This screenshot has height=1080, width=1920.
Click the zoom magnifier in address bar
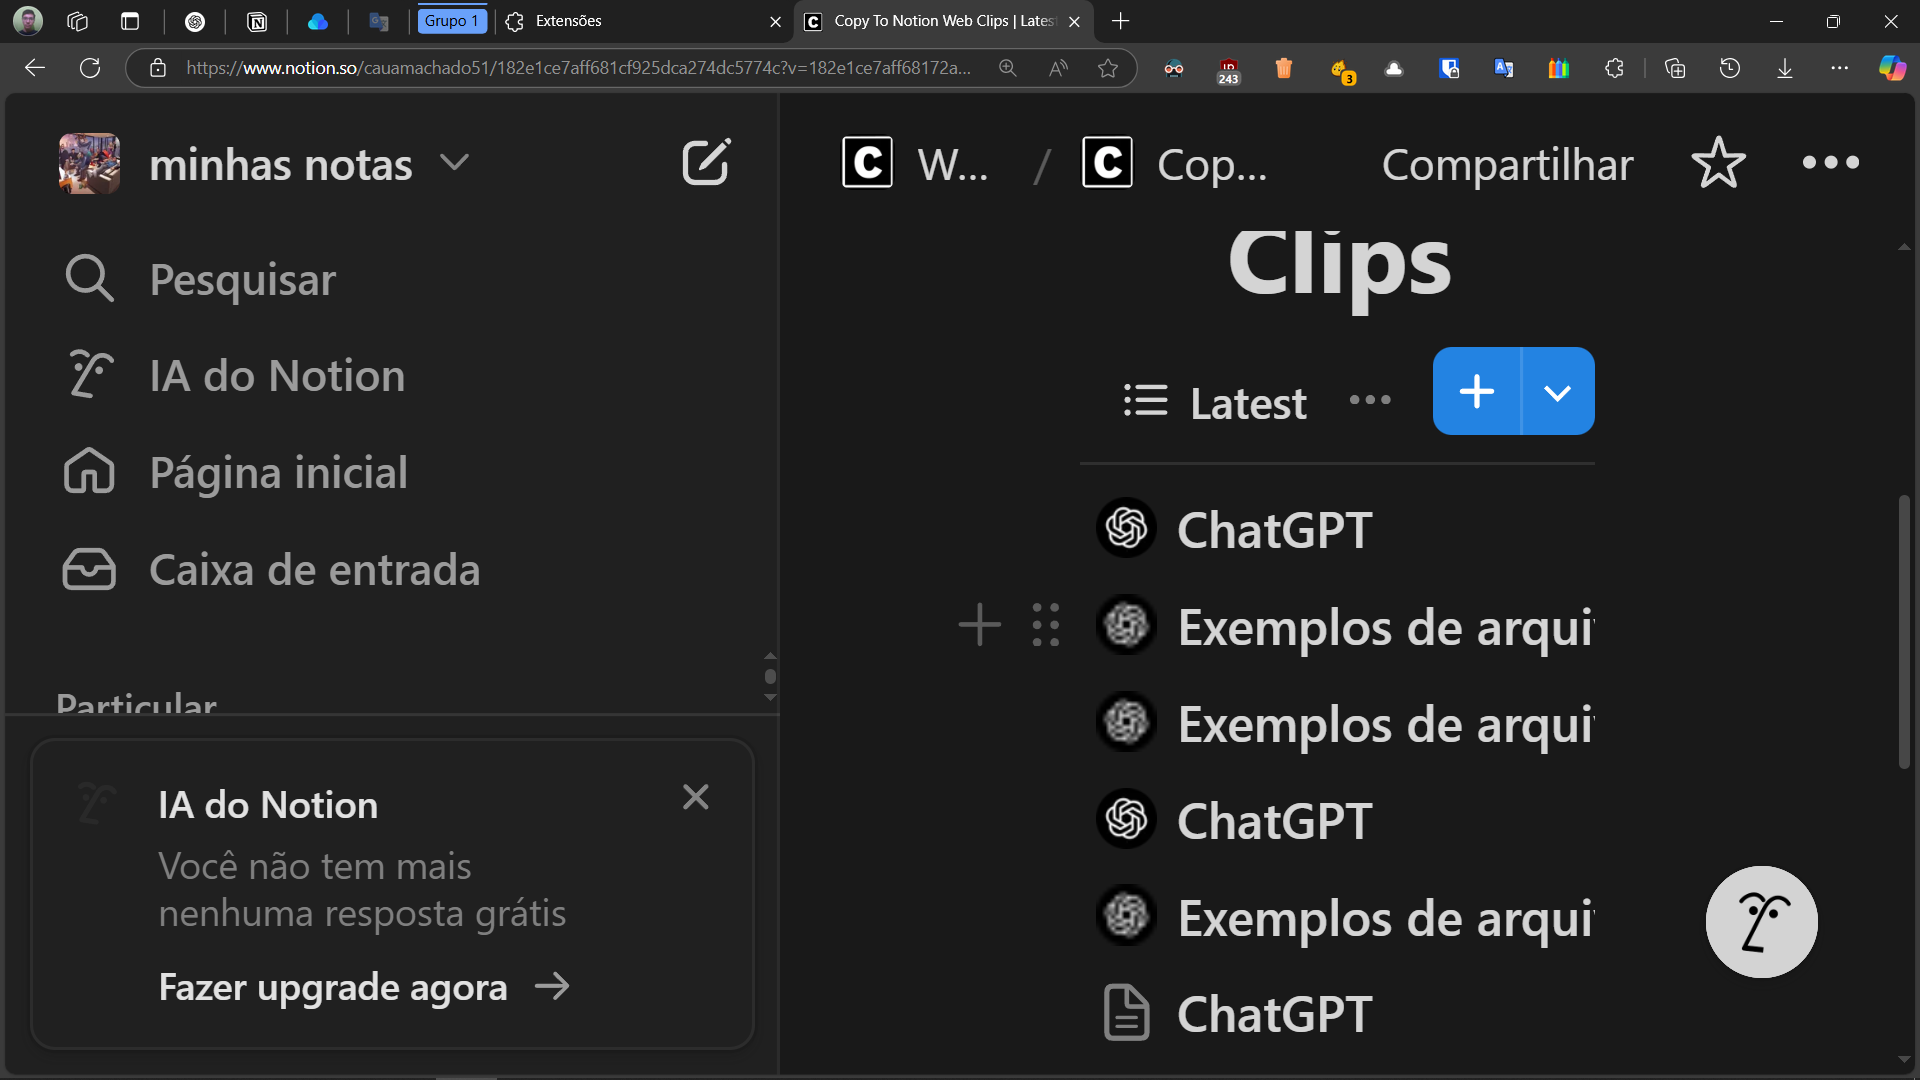[1007, 68]
